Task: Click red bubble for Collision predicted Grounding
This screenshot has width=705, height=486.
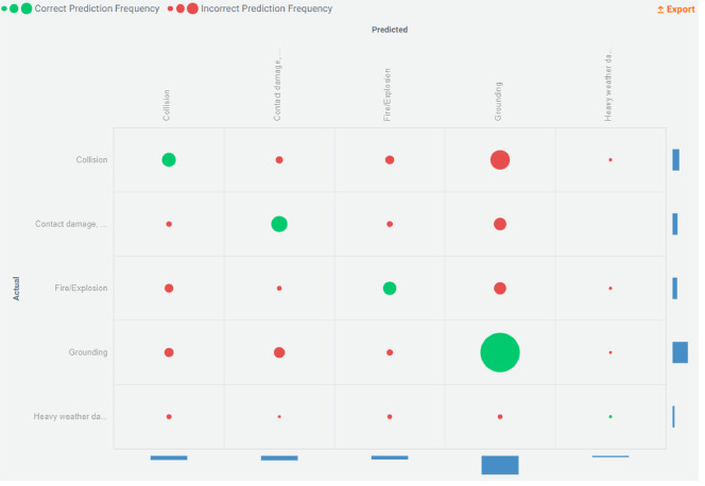Action: tap(500, 160)
